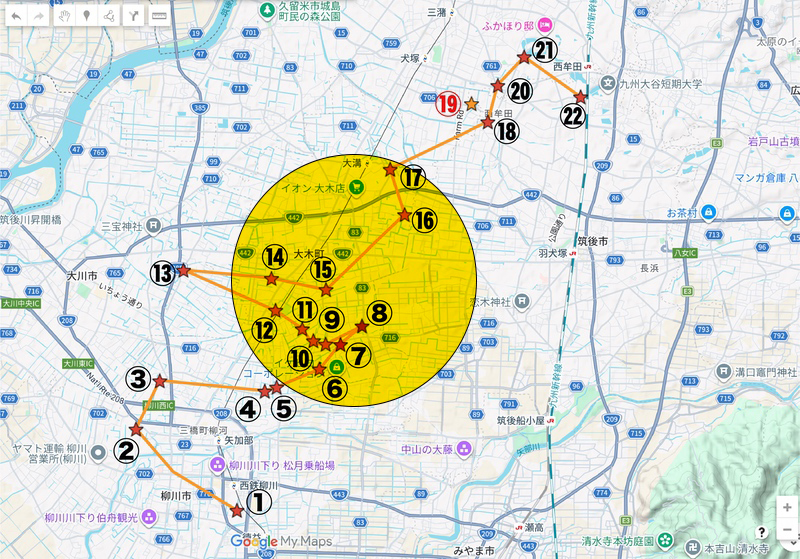
Task: Click the red star marker labeled 1
Action: 237,511
